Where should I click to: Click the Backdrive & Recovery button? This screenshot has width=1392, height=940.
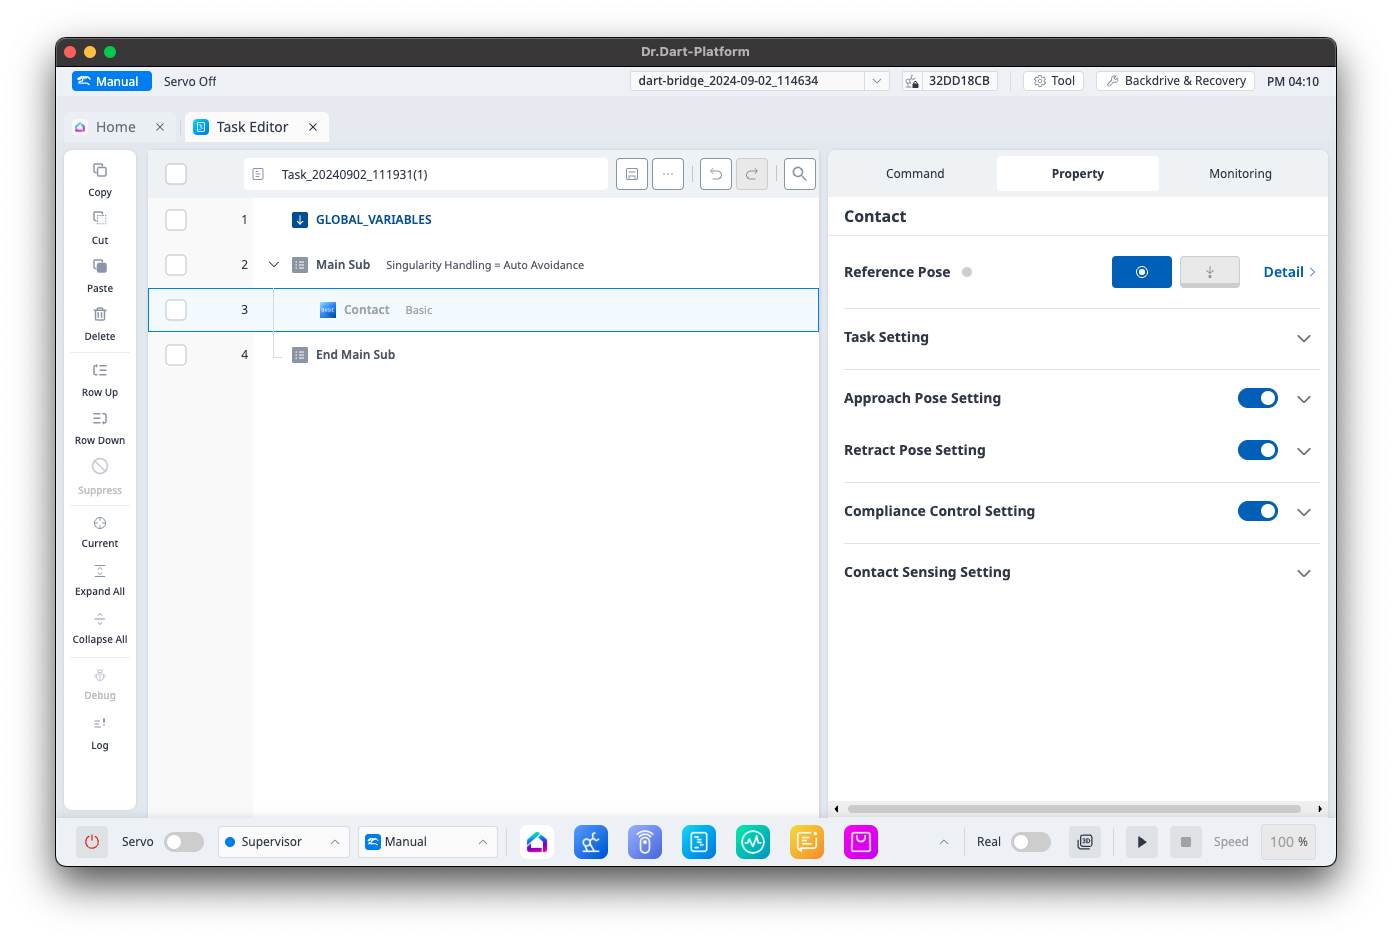(1175, 81)
